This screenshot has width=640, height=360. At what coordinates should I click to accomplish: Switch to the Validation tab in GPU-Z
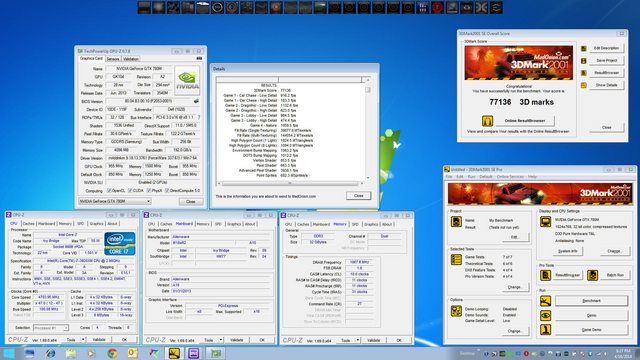click(x=131, y=59)
